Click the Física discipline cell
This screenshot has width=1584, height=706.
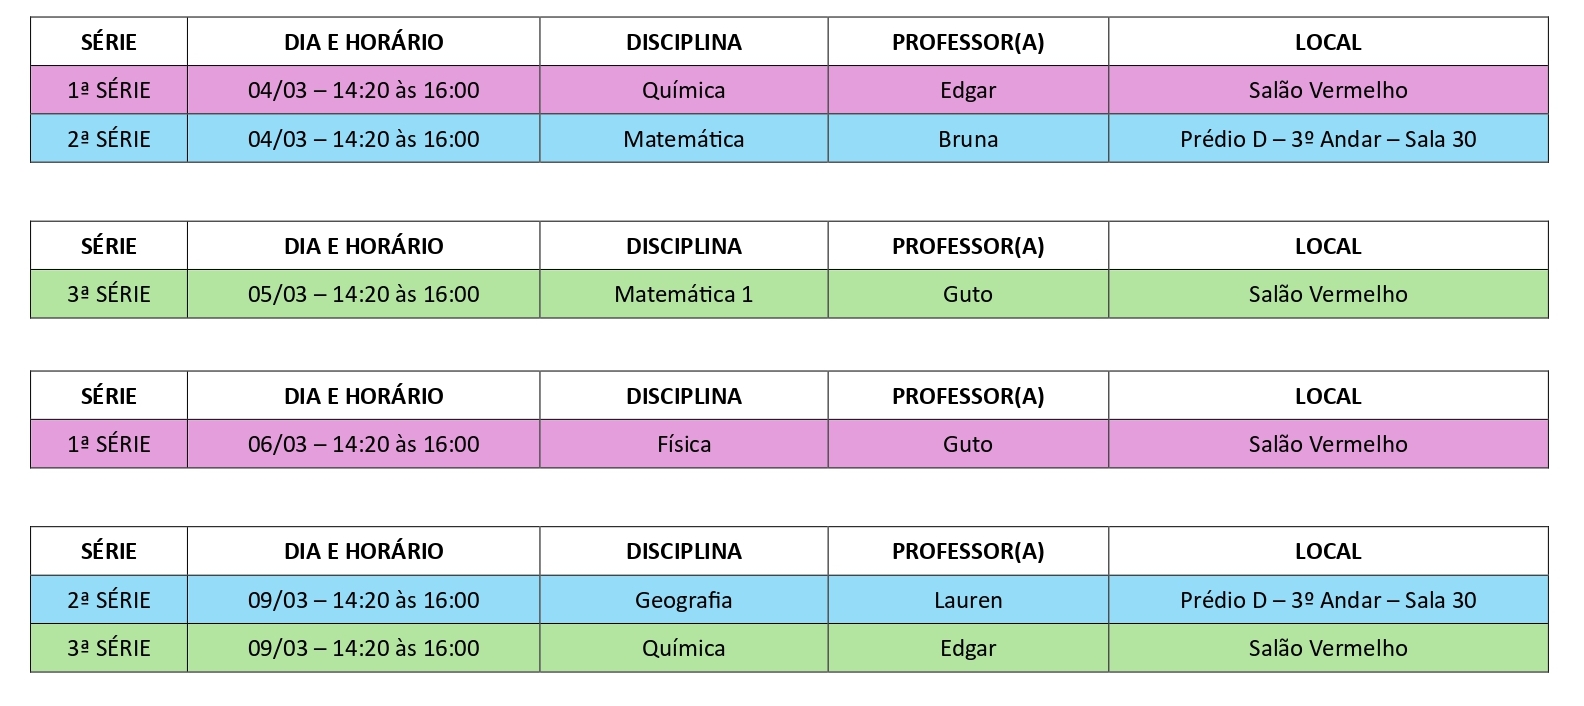[683, 444]
